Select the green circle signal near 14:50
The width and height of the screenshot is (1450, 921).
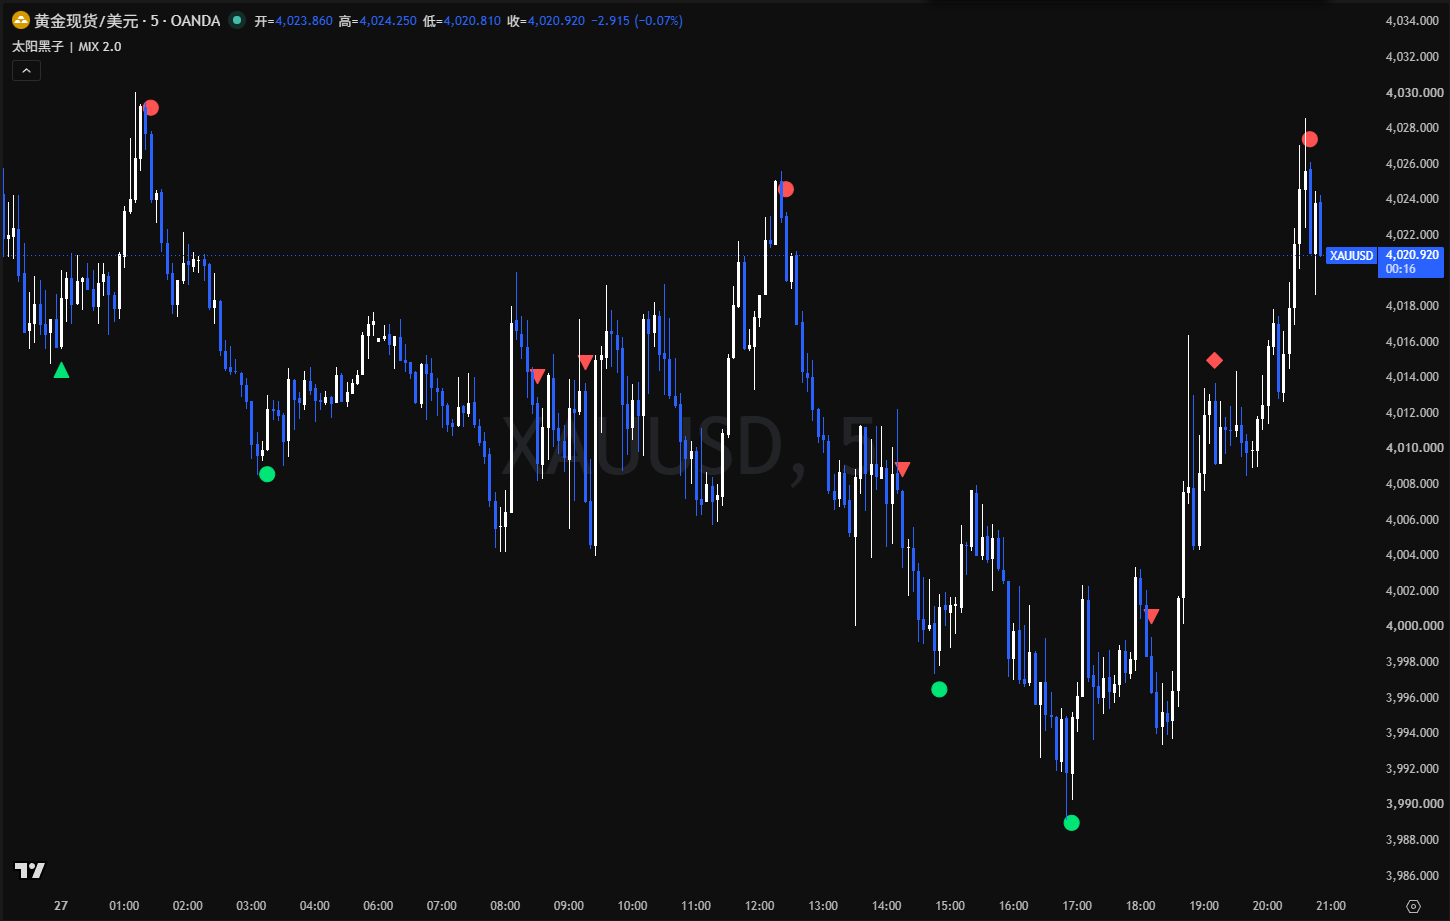939,689
